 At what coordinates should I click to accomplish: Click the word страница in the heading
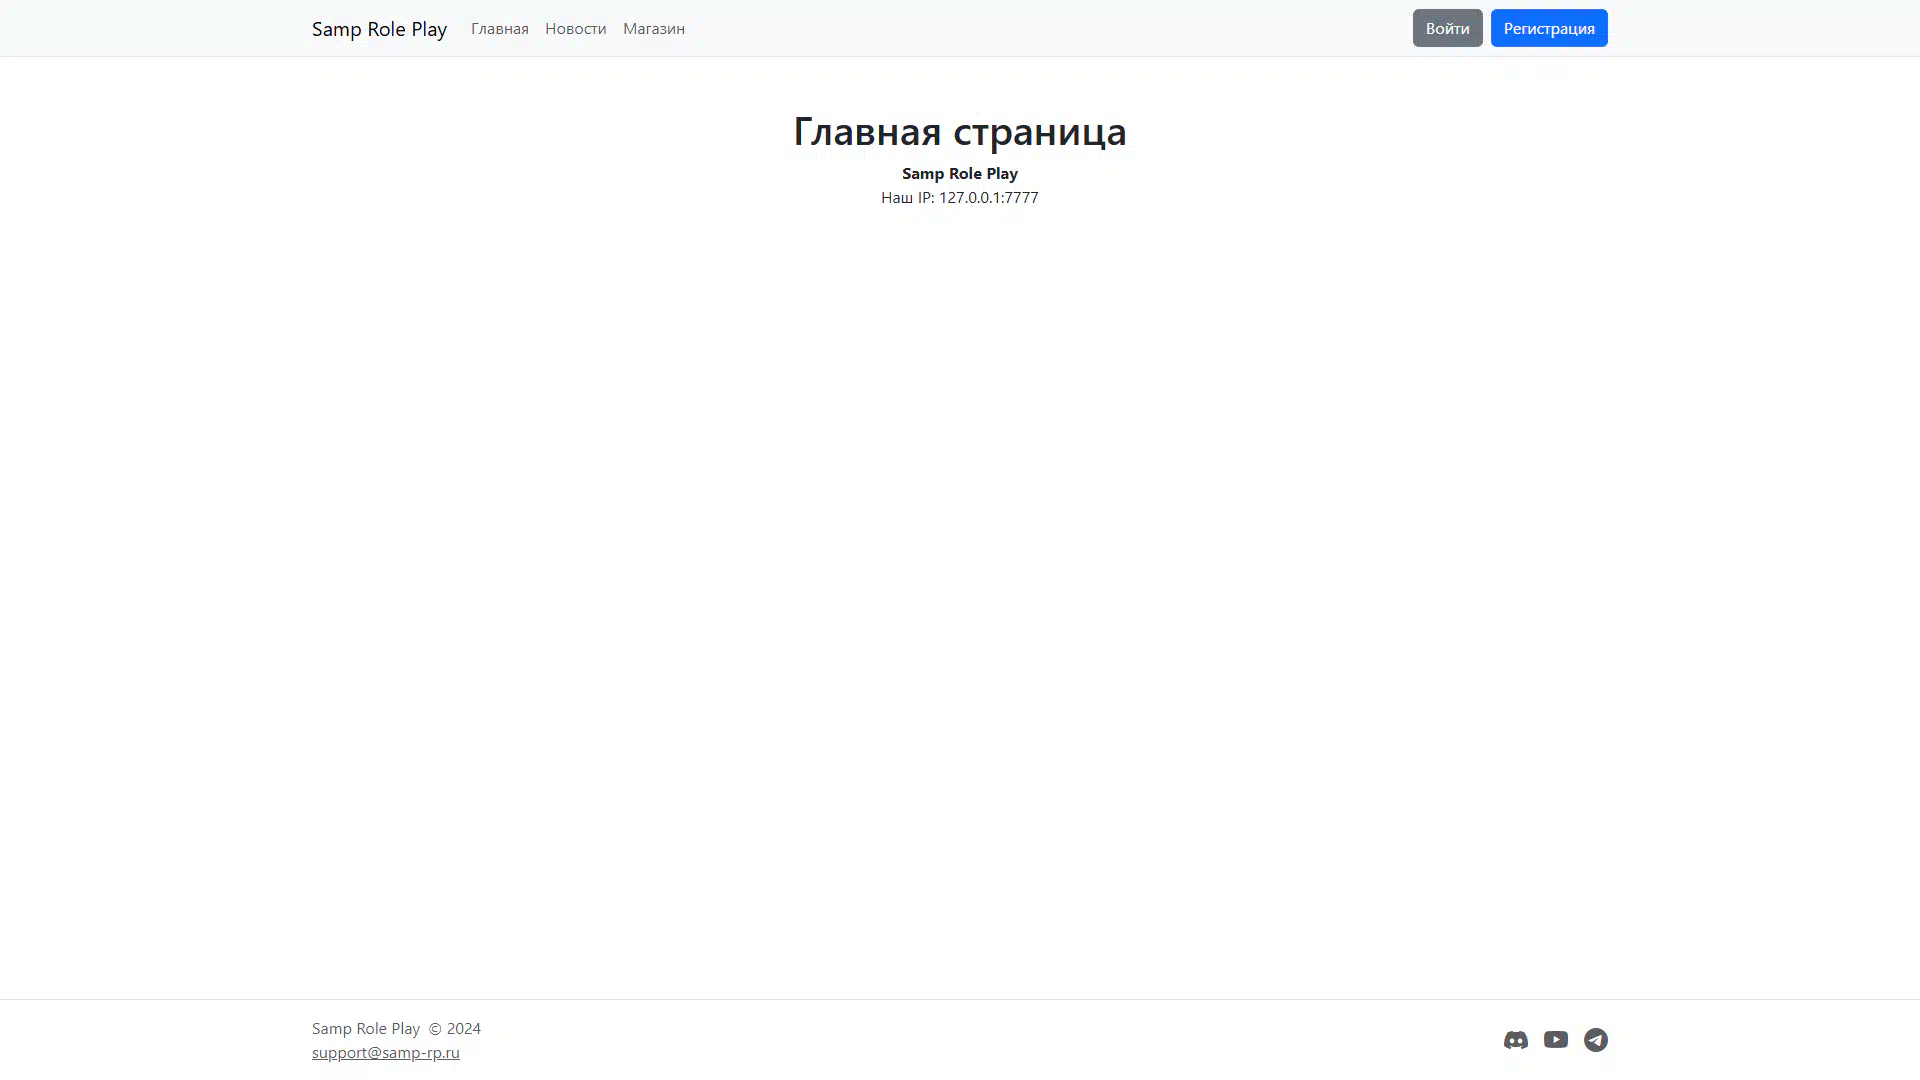[1039, 131]
